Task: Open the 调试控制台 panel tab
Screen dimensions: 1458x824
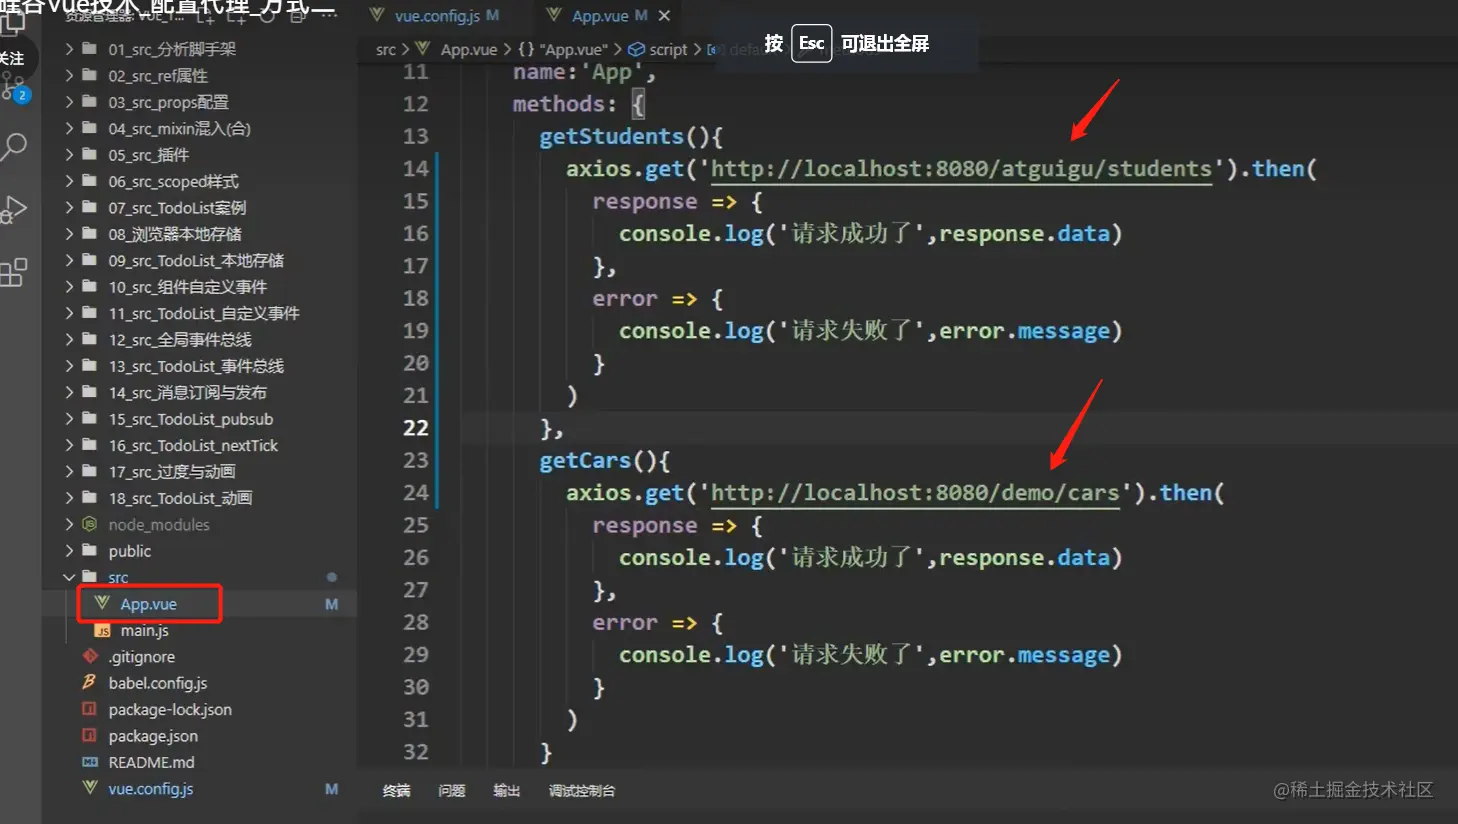Action: 582,790
